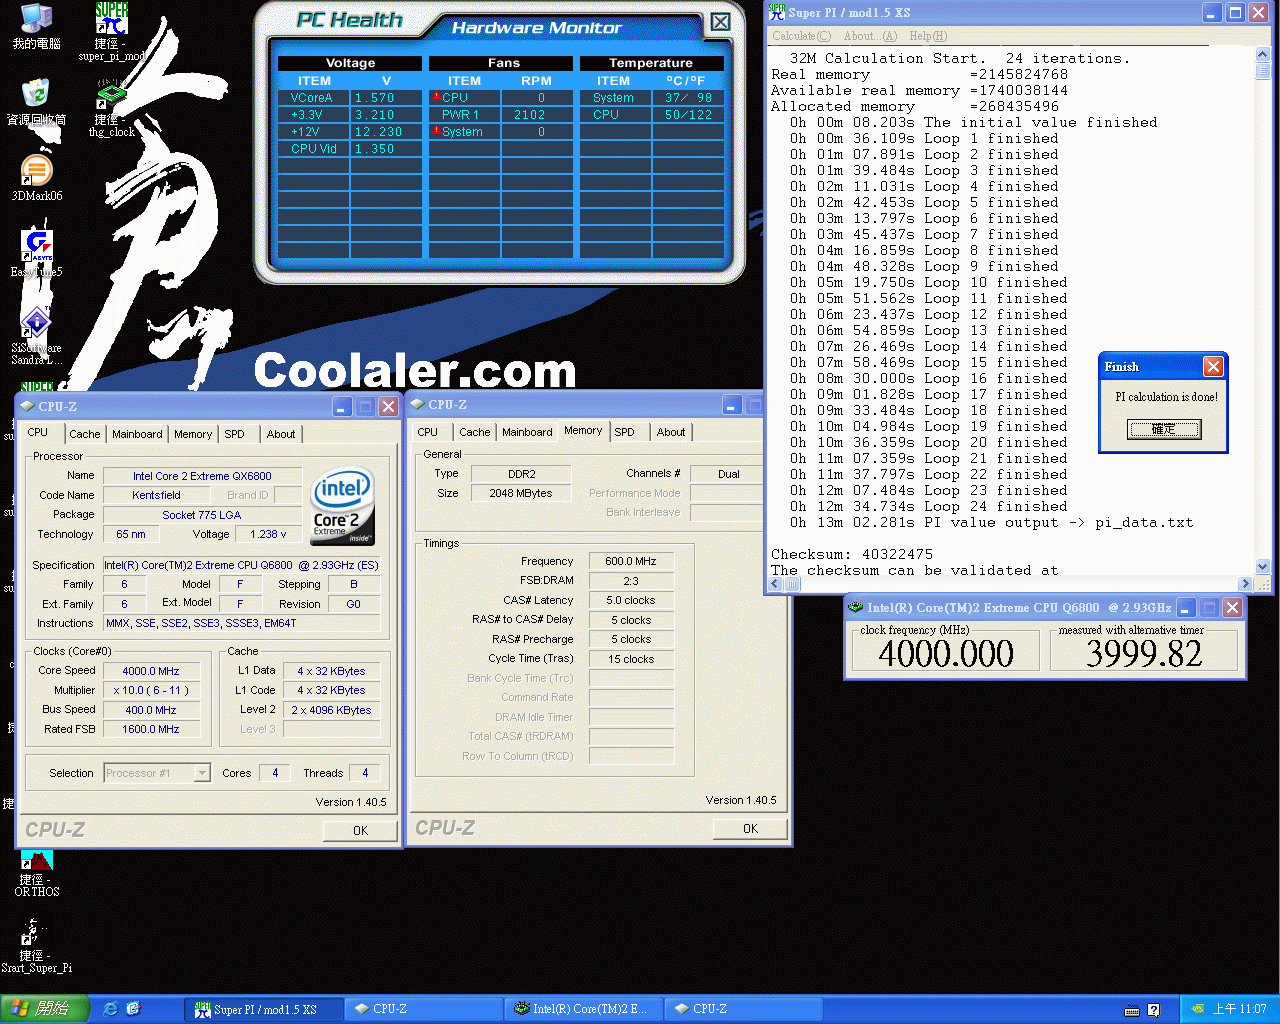Open Super PI Calculate menu

tap(801, 36)
